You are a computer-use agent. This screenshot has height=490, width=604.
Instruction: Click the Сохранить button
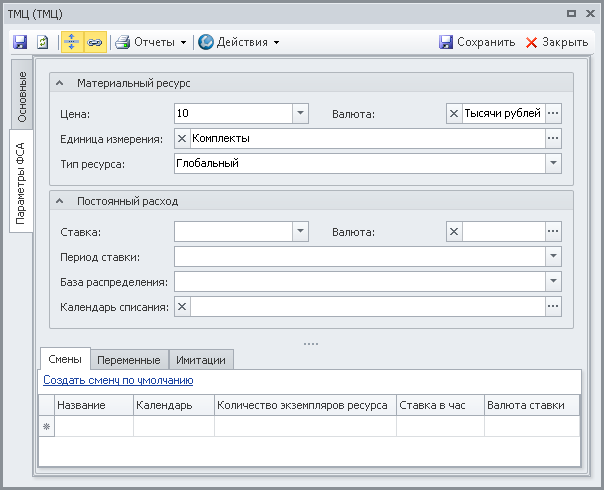point(477,42)
